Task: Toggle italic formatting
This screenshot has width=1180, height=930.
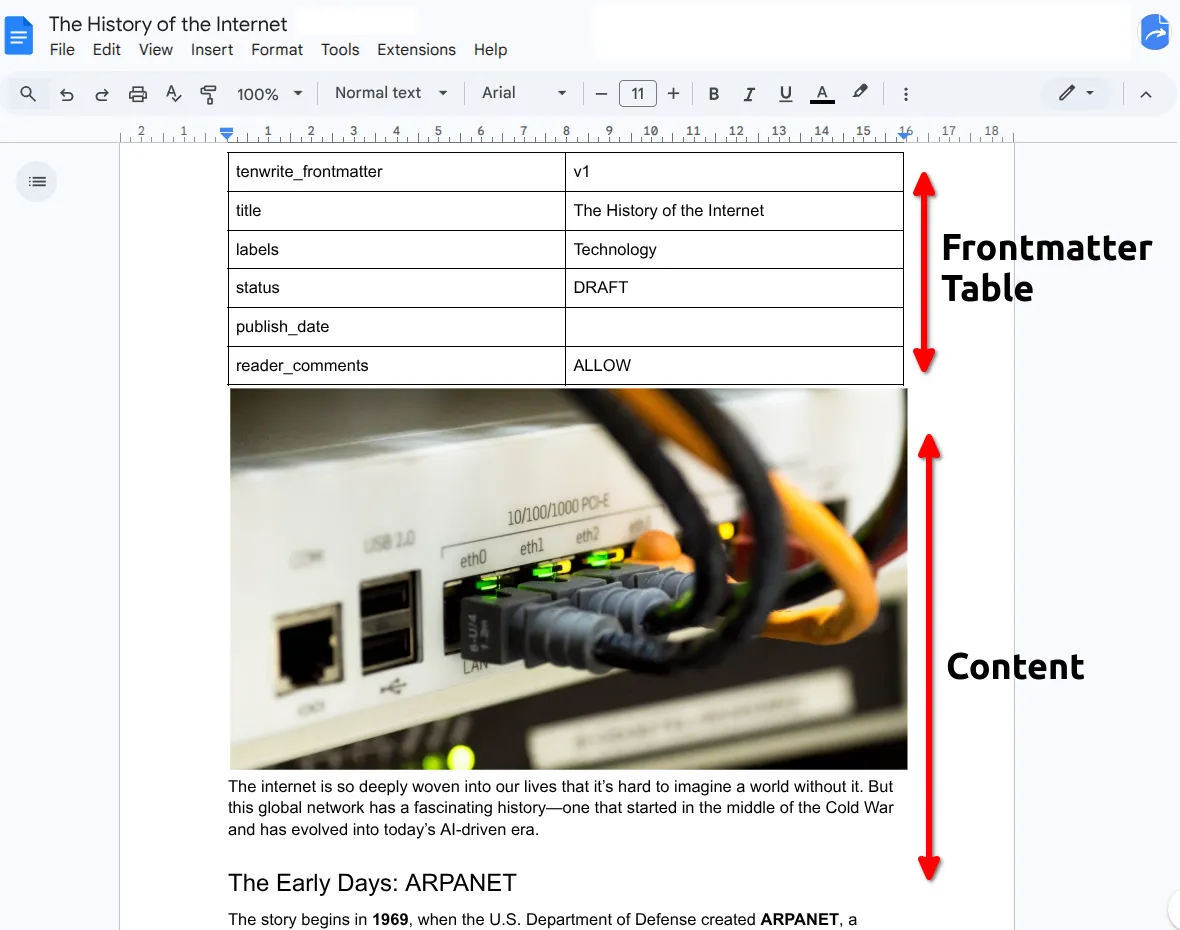Action: pos(749,93)
